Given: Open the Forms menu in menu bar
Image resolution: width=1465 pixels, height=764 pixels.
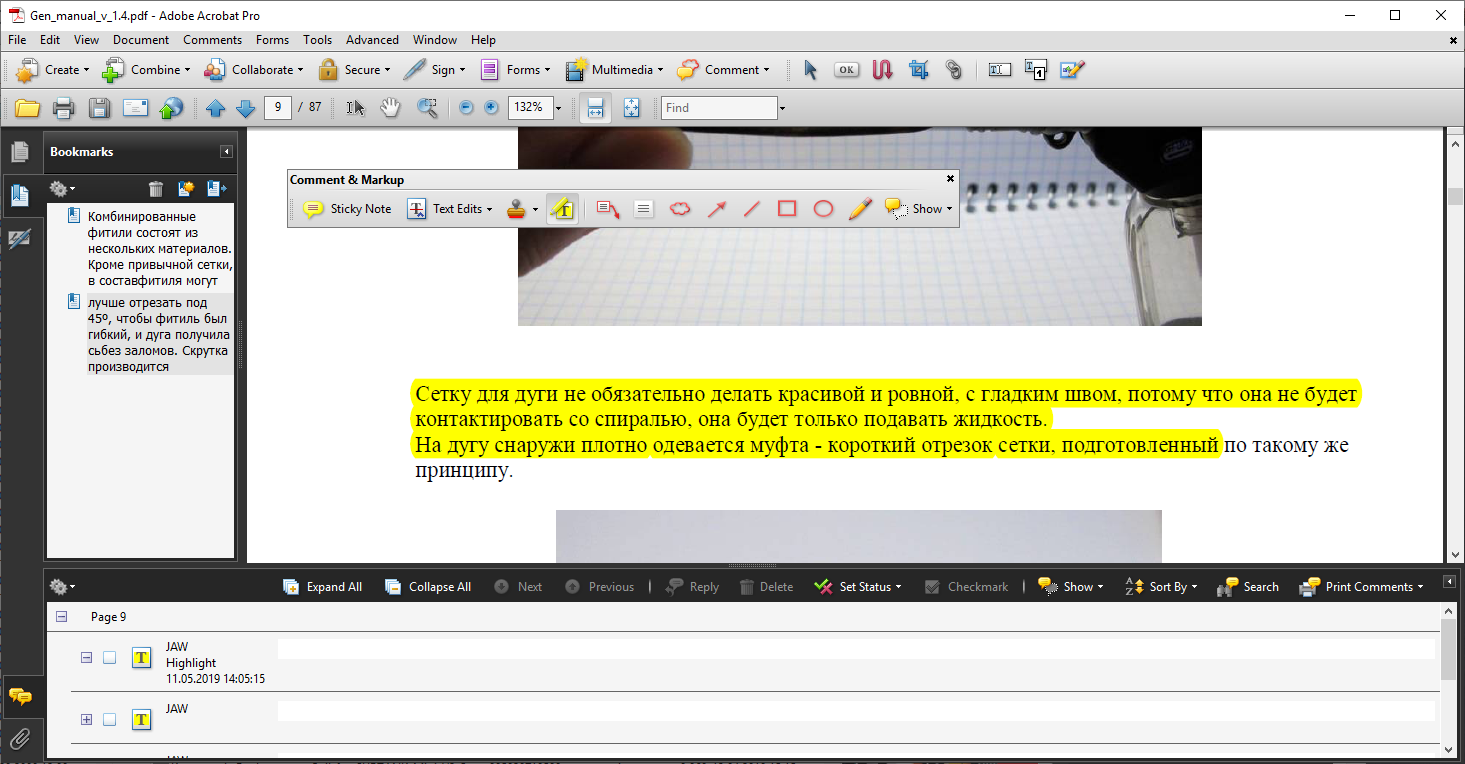Looking at the screenshot, I should [272, 40].
